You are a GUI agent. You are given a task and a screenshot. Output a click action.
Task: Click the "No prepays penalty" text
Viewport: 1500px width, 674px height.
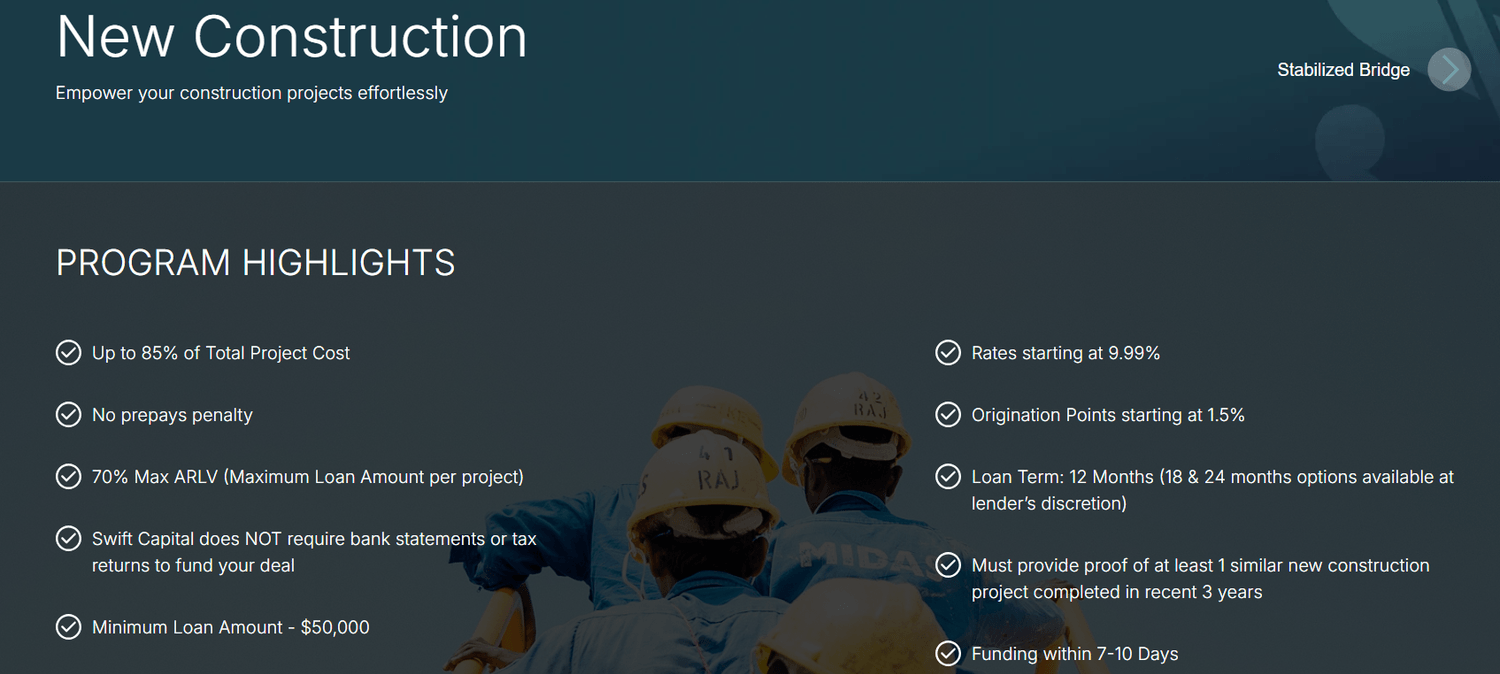pyautogui.click(x=172, y=415)
